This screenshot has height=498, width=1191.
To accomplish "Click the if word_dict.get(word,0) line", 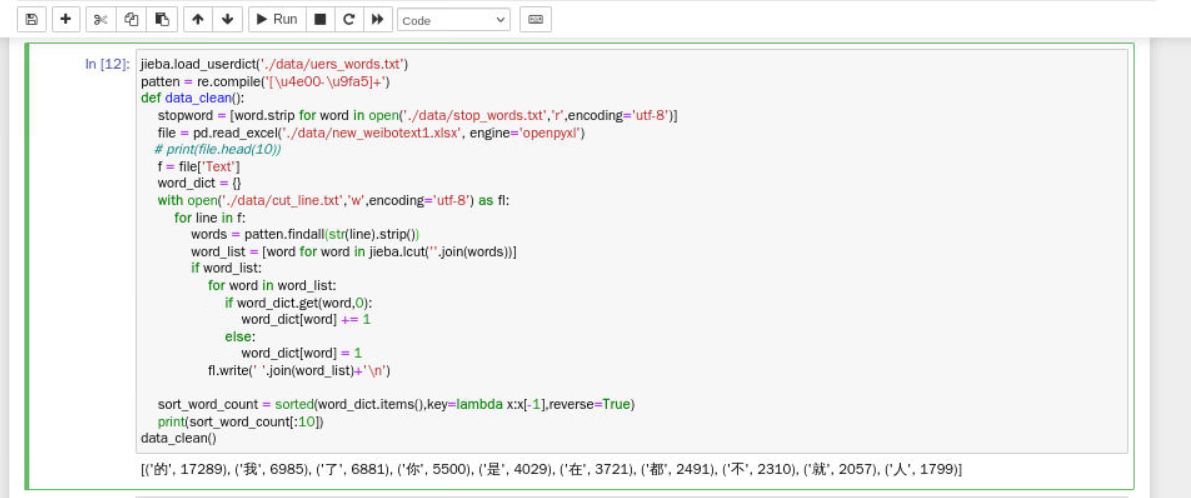I will point(299,302).
